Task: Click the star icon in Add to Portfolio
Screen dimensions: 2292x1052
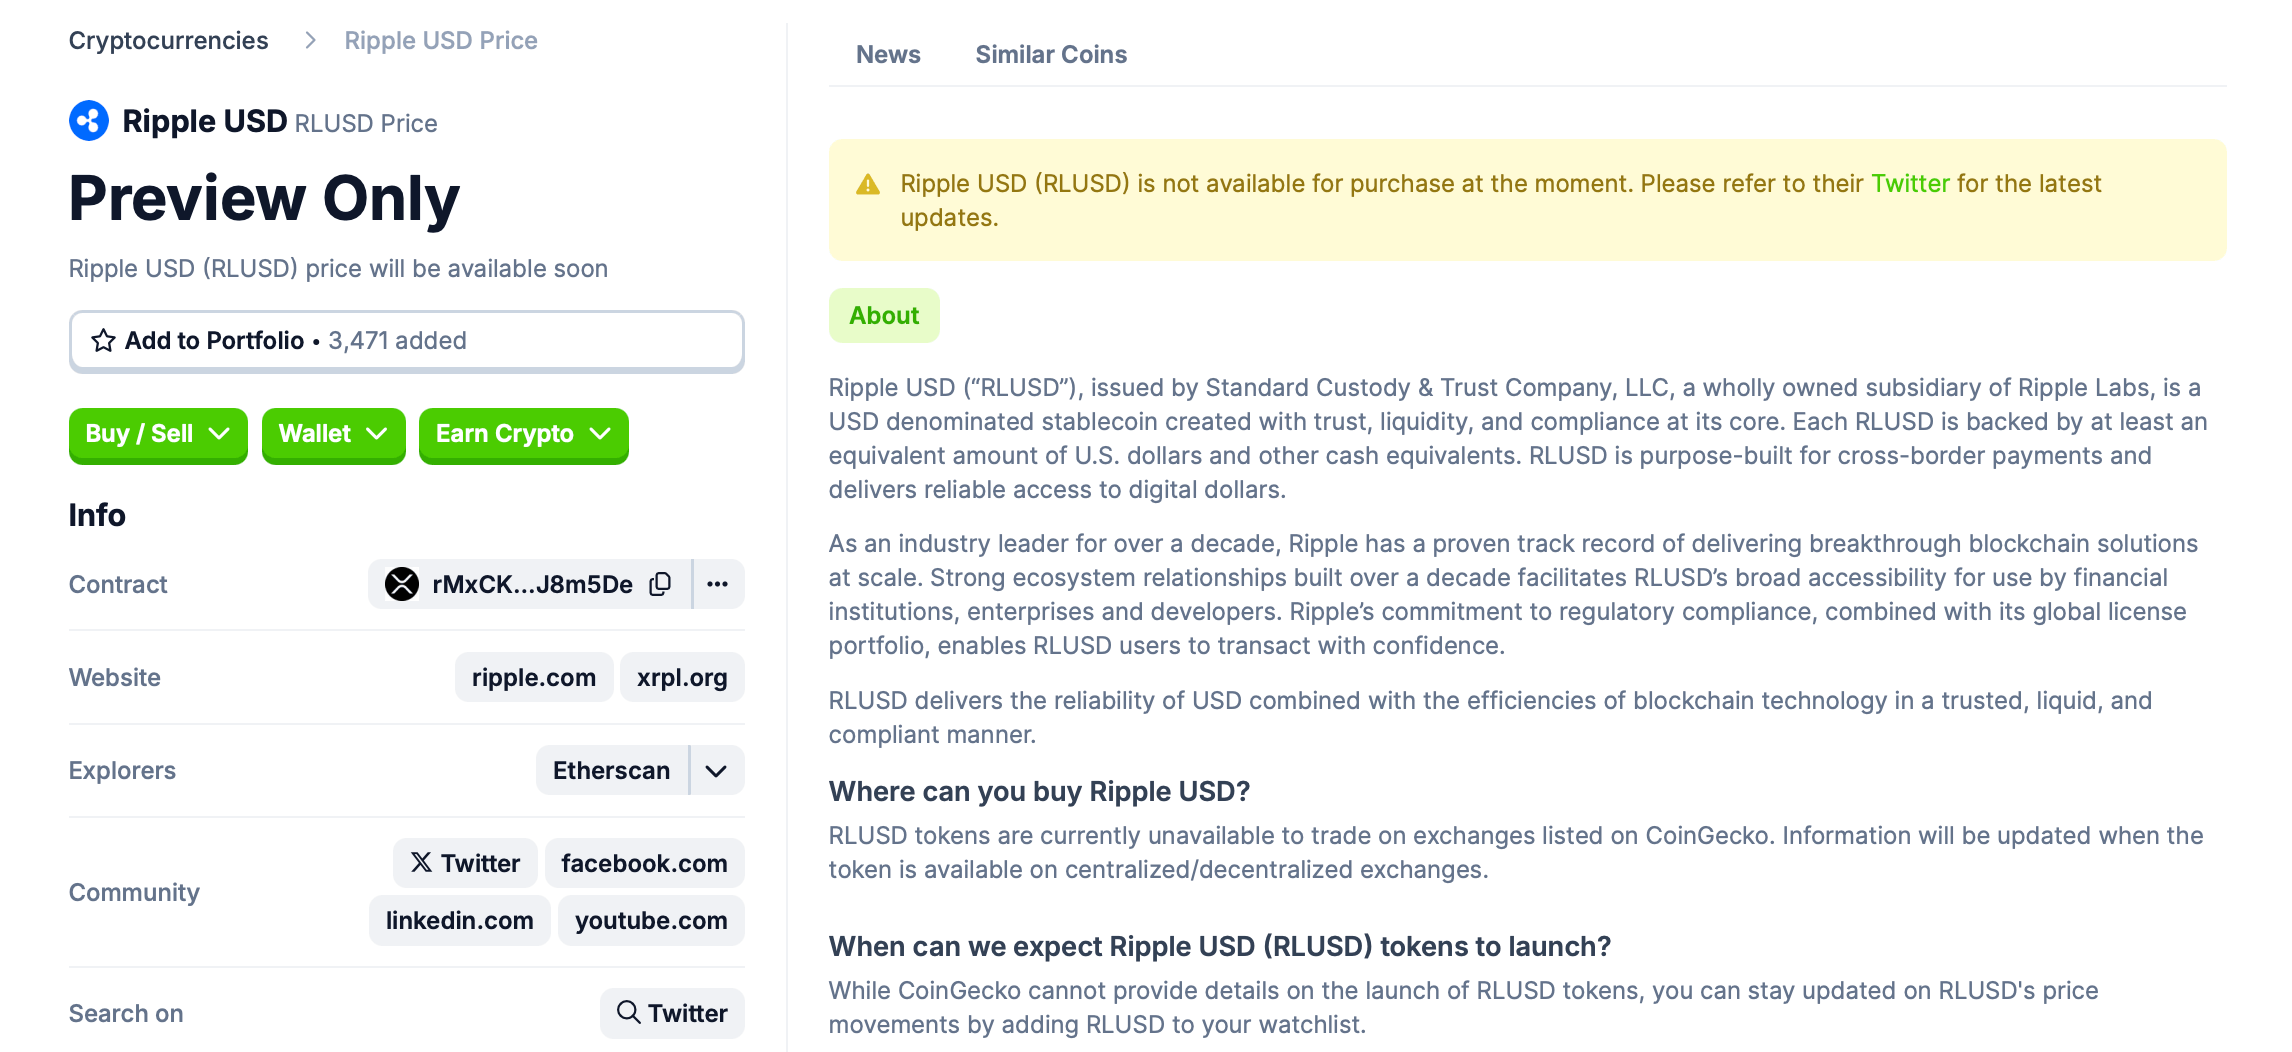Action: point(103,341)
